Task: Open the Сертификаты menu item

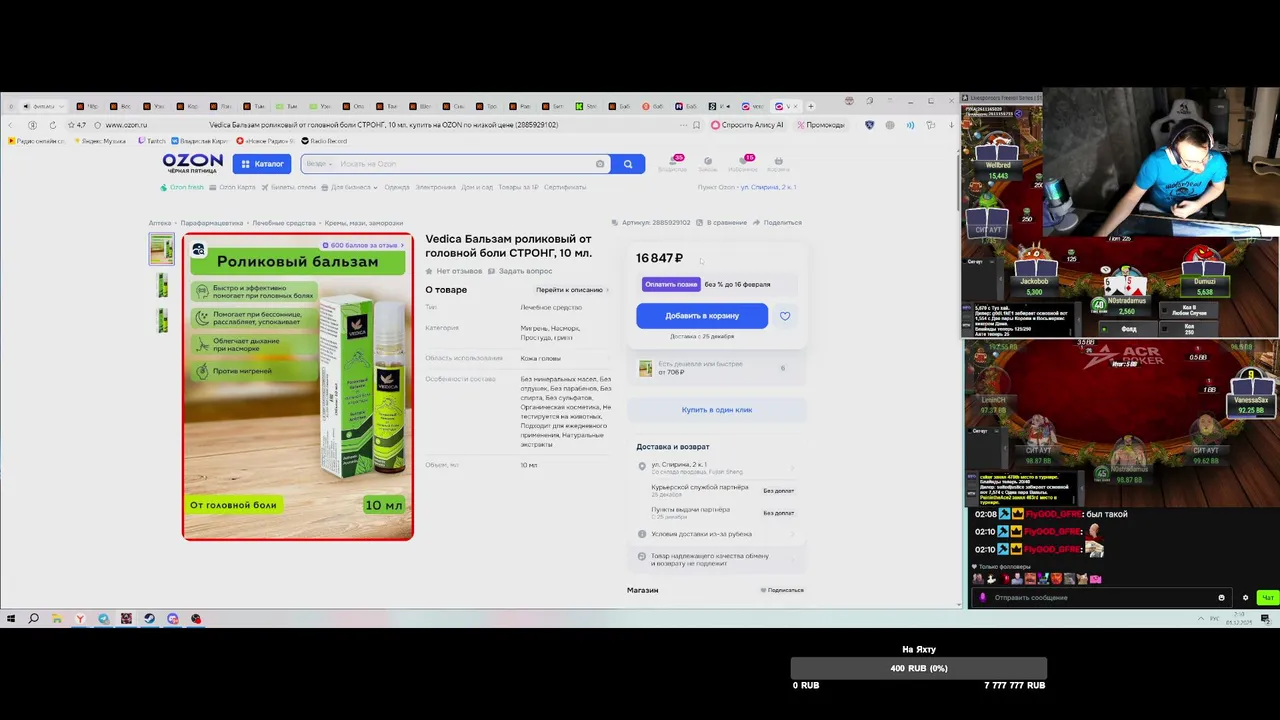Action: point(565,187)
